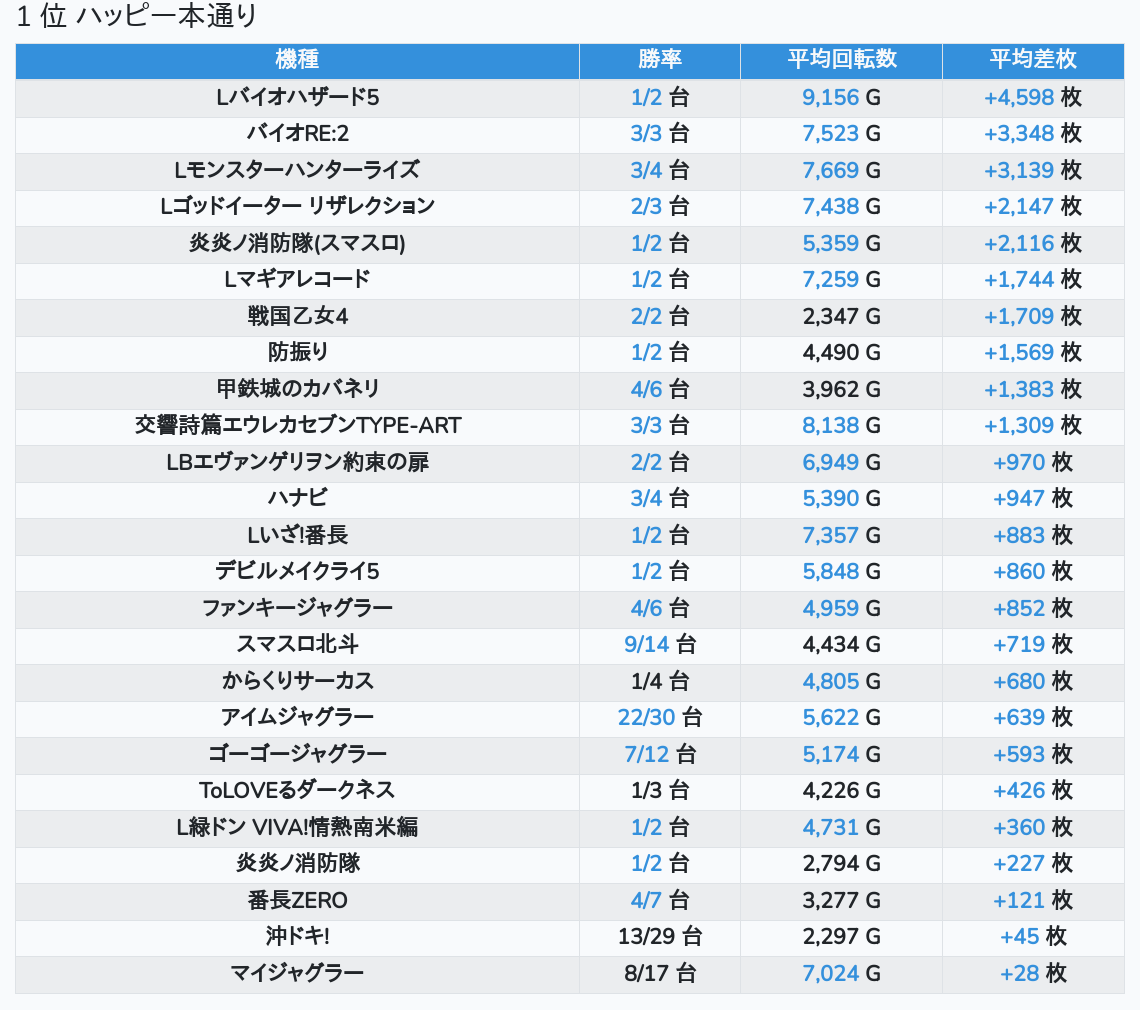Select the 7,438 G value
1140x1010 pixels.
tap(841, 207)
